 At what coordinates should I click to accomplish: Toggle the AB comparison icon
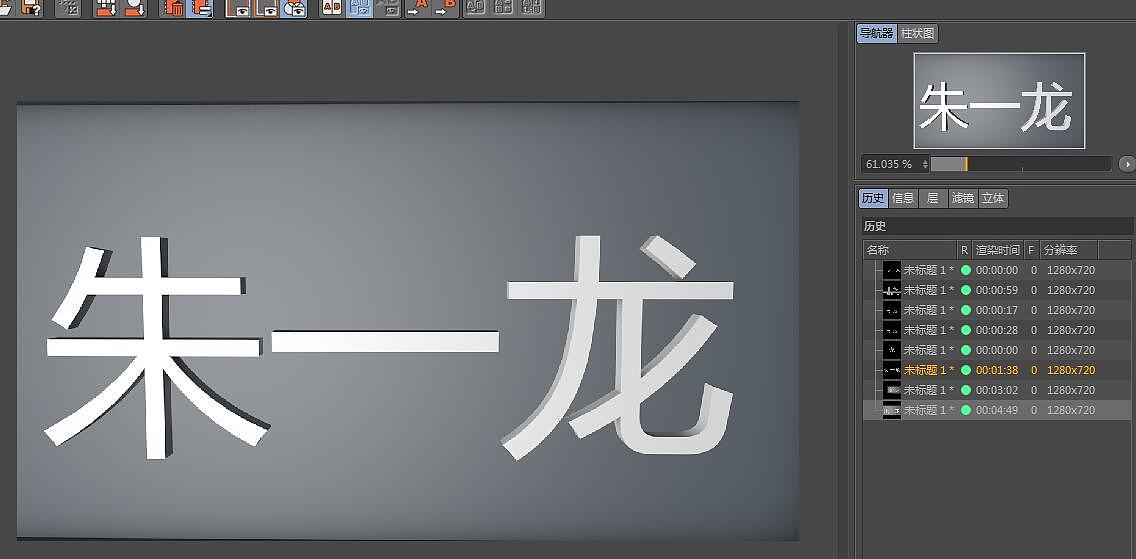pyautogui.click(x=332, y=8)
